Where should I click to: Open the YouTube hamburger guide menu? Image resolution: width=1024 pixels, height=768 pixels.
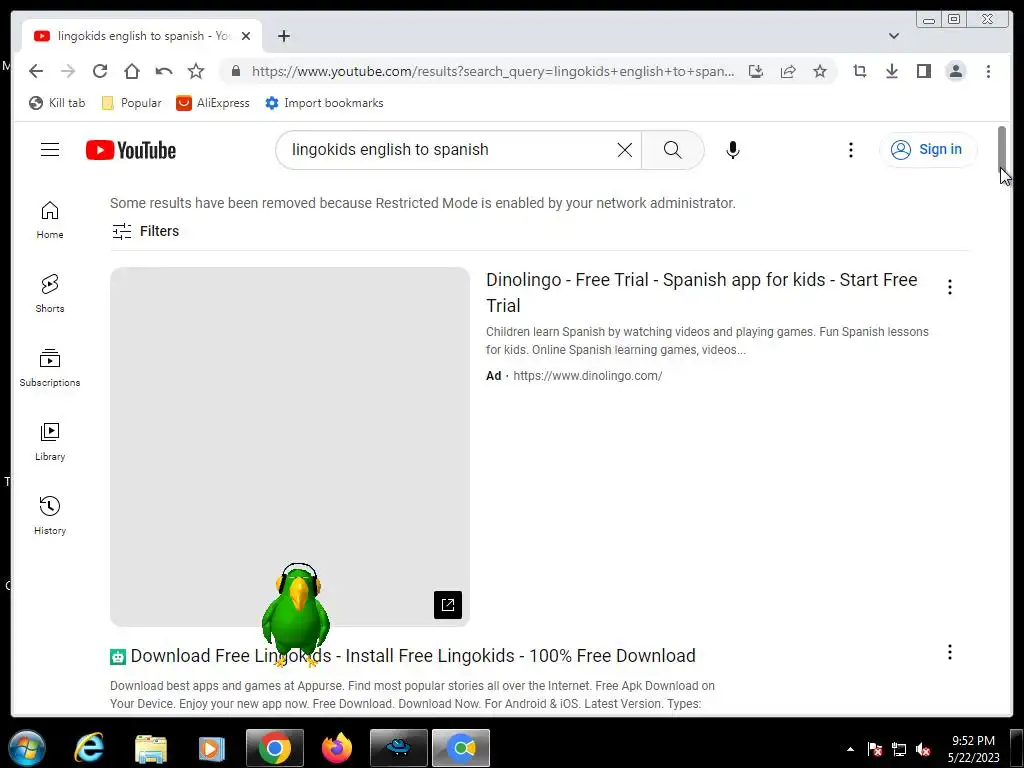point(50,150)
